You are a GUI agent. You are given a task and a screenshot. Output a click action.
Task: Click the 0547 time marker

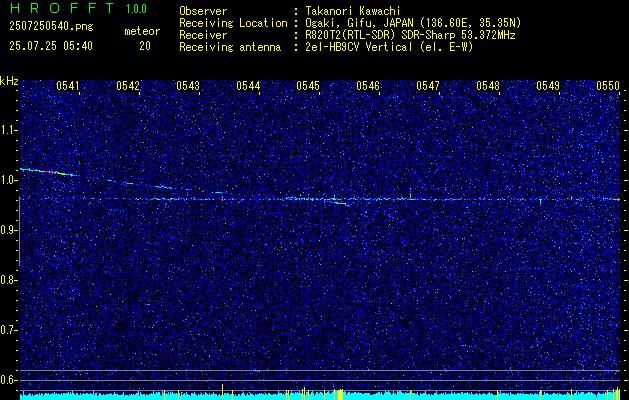coord(428,85)
